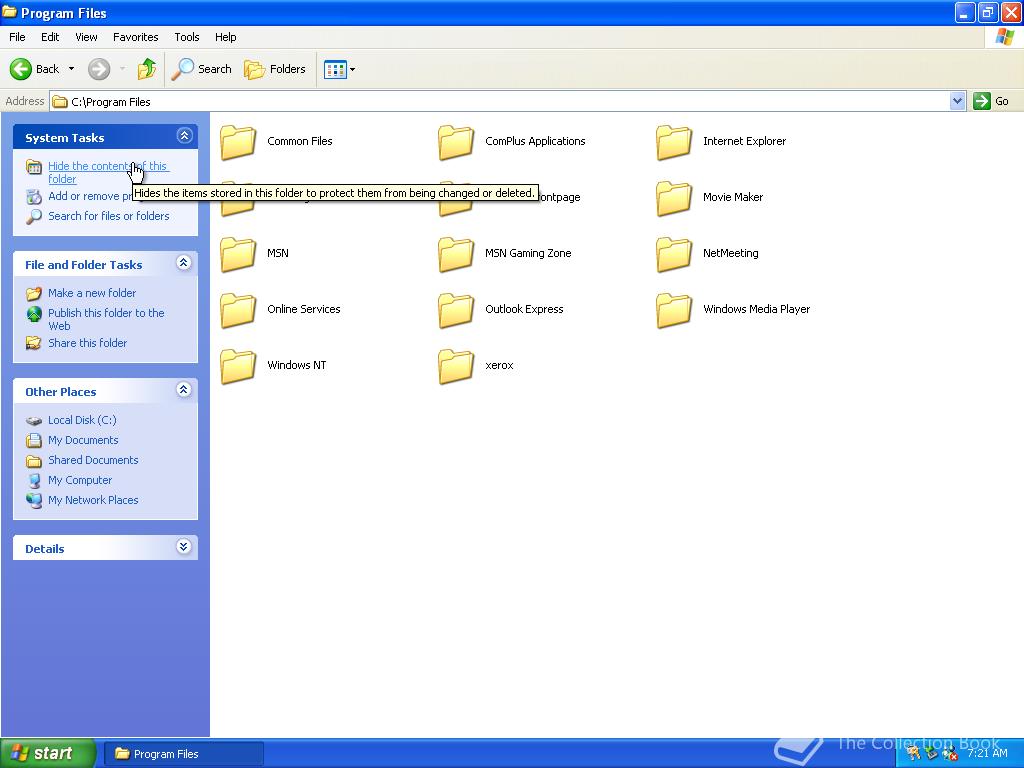The image size is (1024, 768).
Task: Toggle the Folders pane button
Action: click(x=275, y=69)
